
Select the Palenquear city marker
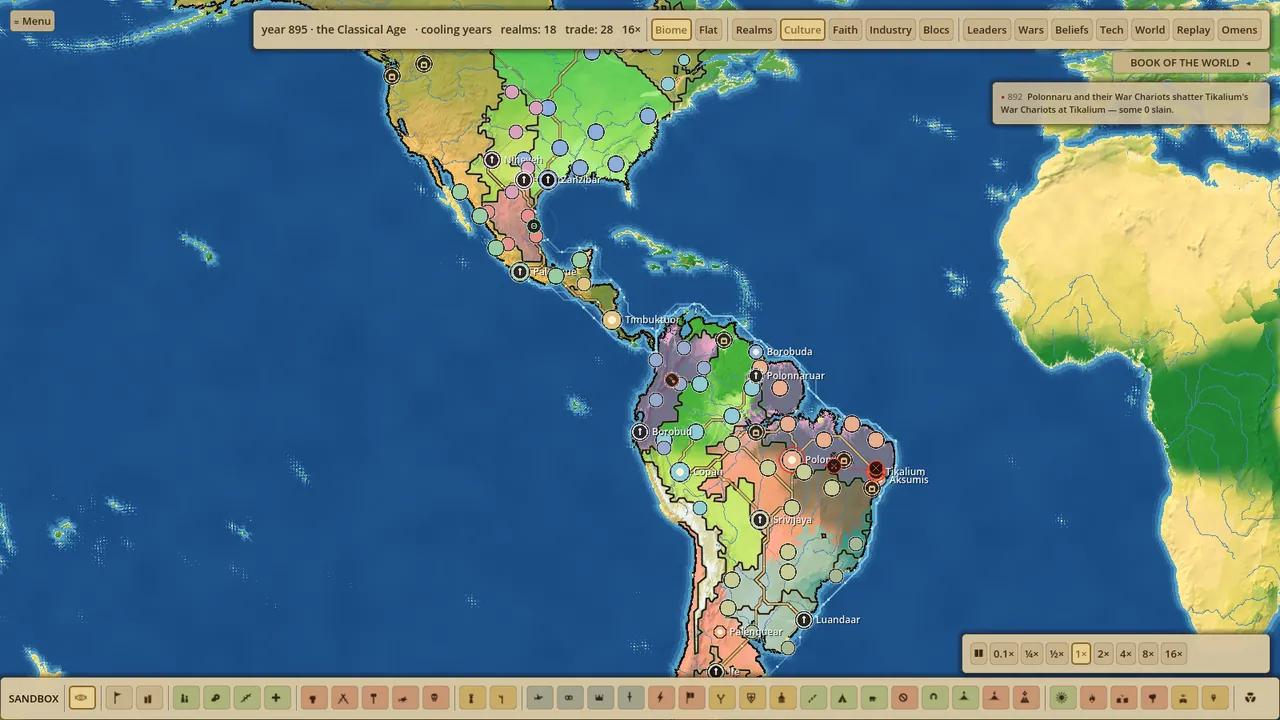pyautogui.click(x=720, y=632)
